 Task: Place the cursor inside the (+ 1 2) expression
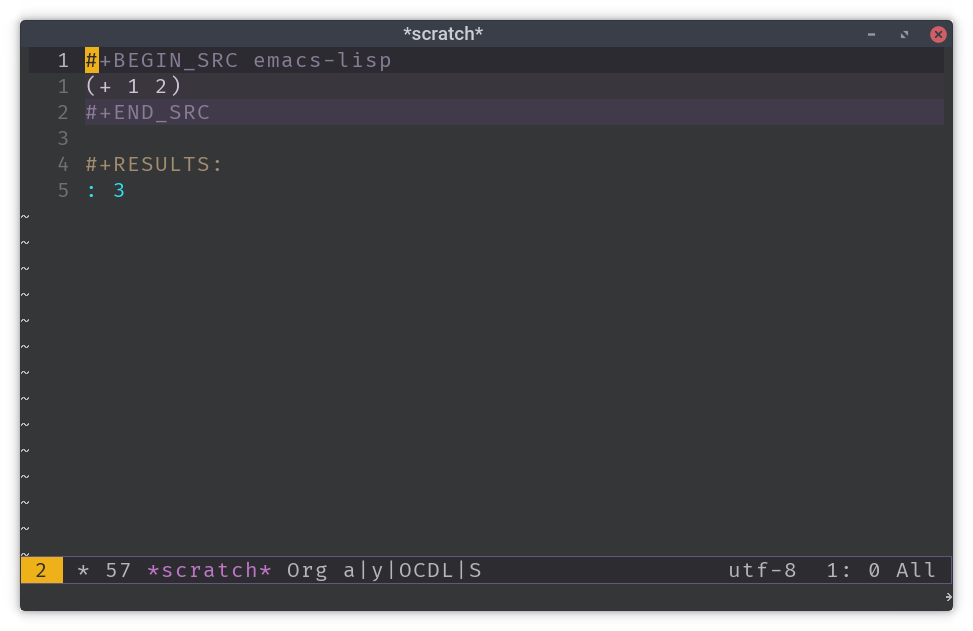(133, 86)
